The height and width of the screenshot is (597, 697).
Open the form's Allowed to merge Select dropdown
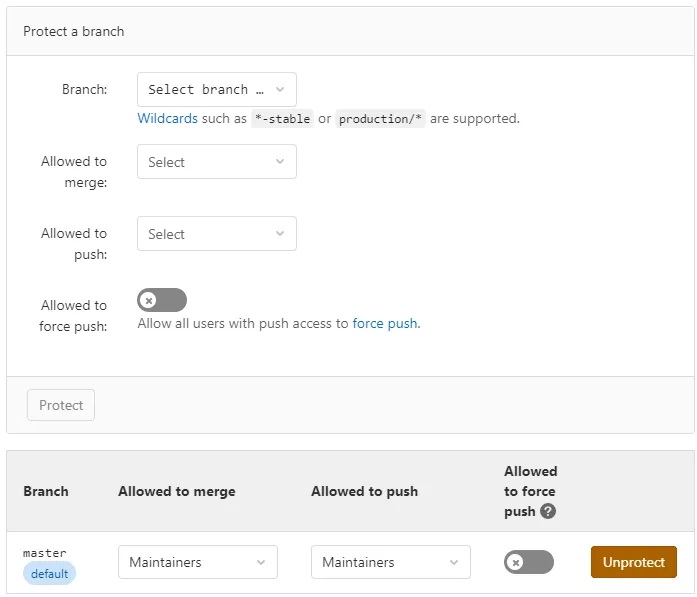[x=216, y=162]
